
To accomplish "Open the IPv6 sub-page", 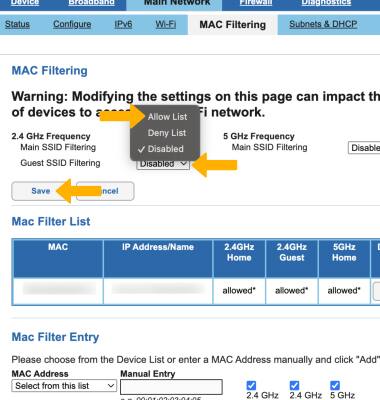I will [x=123, y=24].
